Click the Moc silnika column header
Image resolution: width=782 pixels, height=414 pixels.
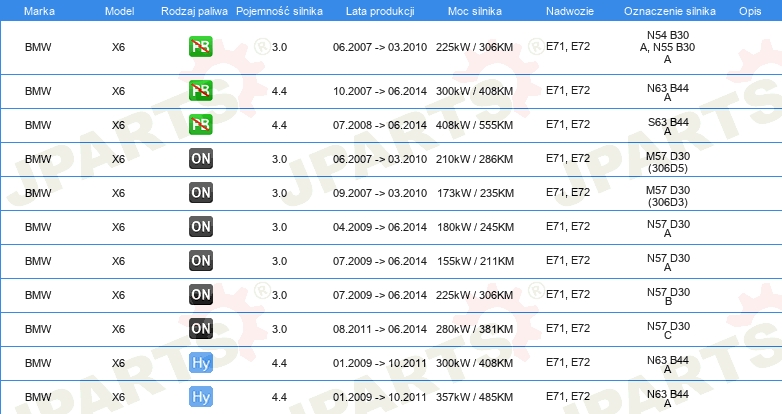(x=475, y=11)
